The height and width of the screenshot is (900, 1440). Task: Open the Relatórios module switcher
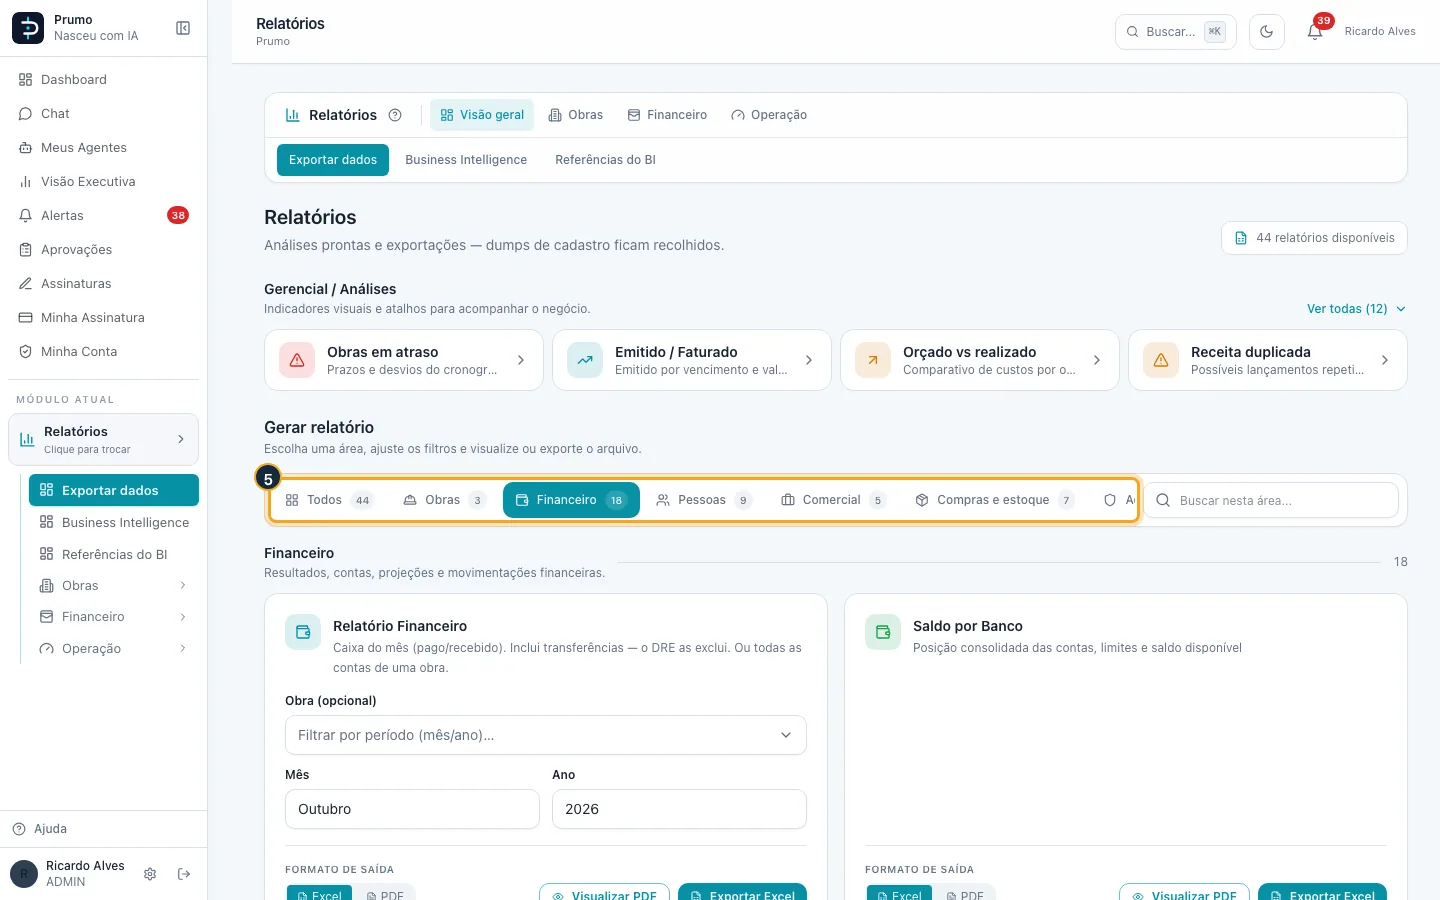click(104, 440)
